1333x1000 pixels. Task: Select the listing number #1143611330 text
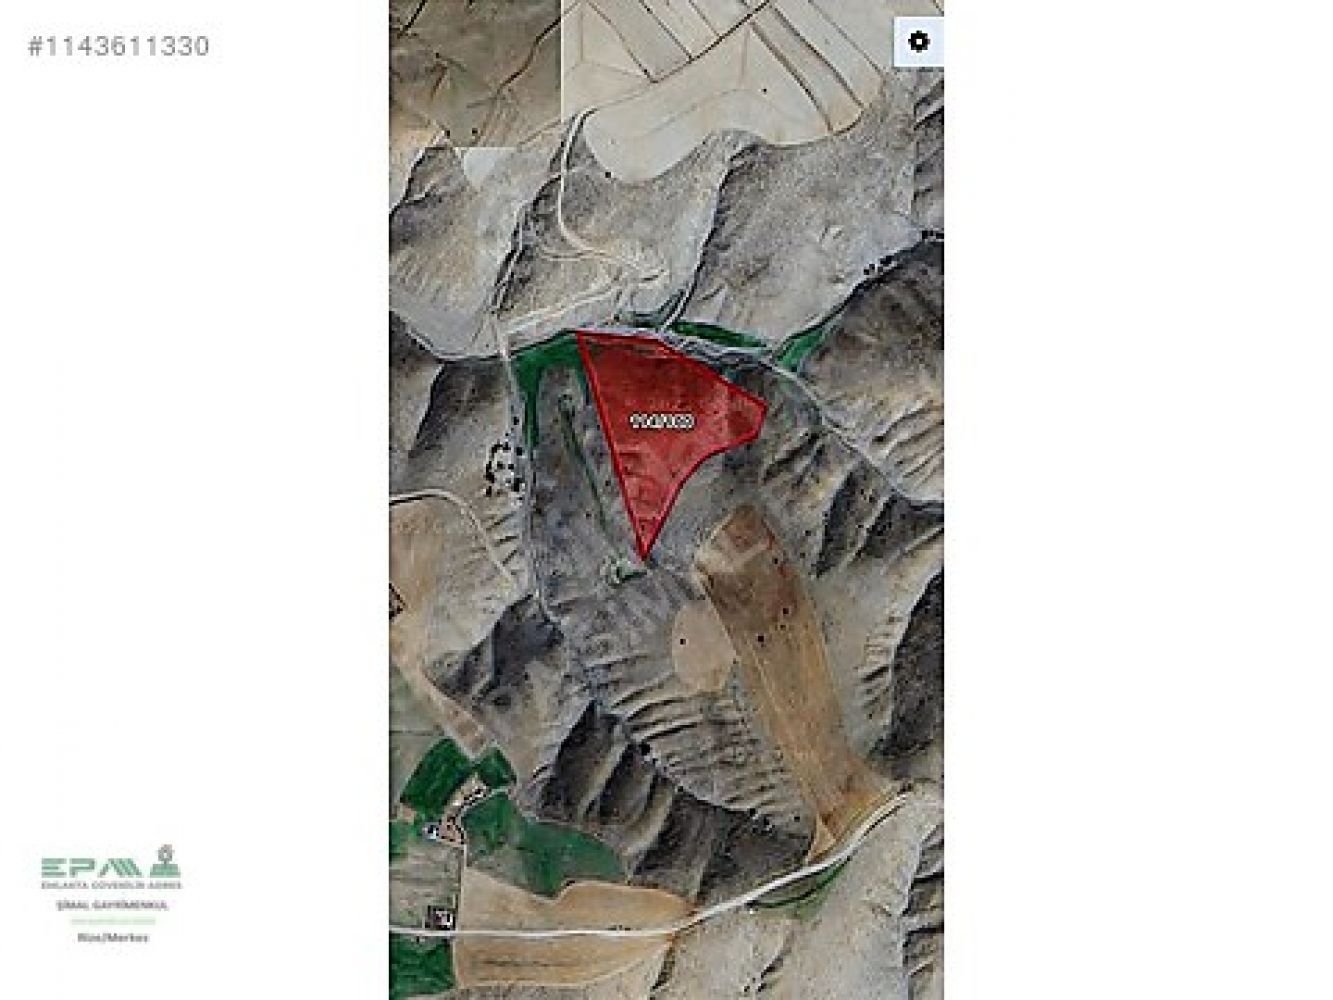coord(118,46)
